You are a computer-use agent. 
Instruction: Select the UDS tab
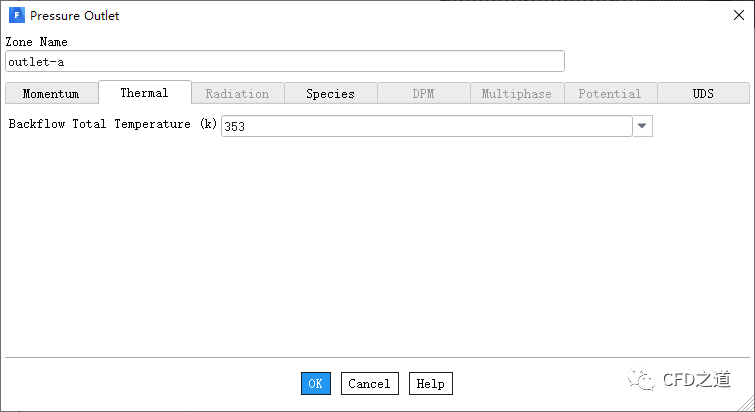(x=703, y=94)
